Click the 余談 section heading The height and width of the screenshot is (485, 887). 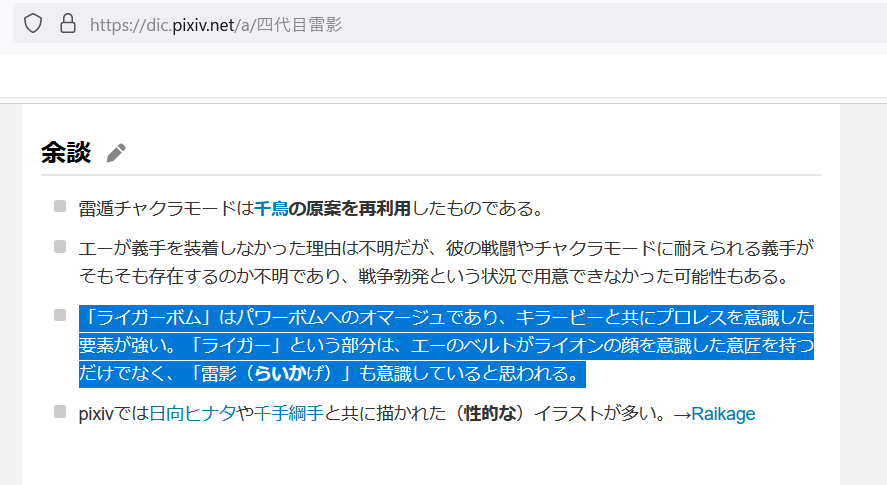66,153
